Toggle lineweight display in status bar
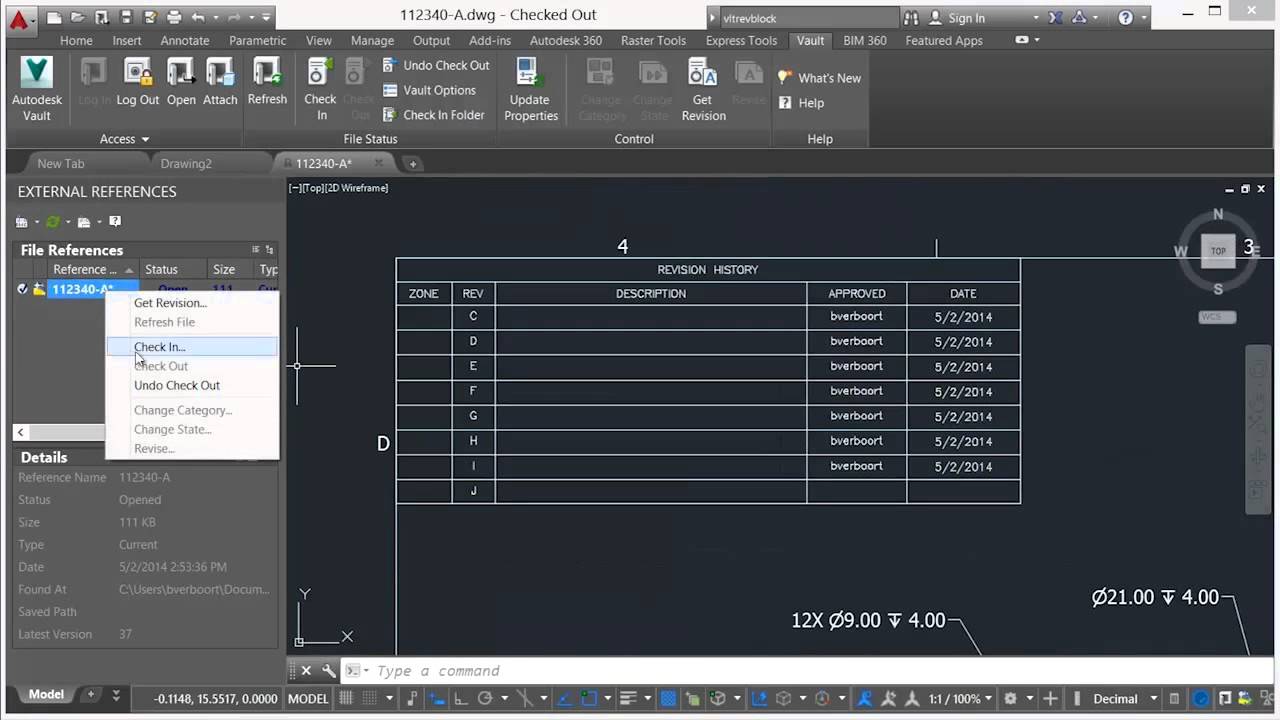1280x720 pixels. tap(628, 698)
